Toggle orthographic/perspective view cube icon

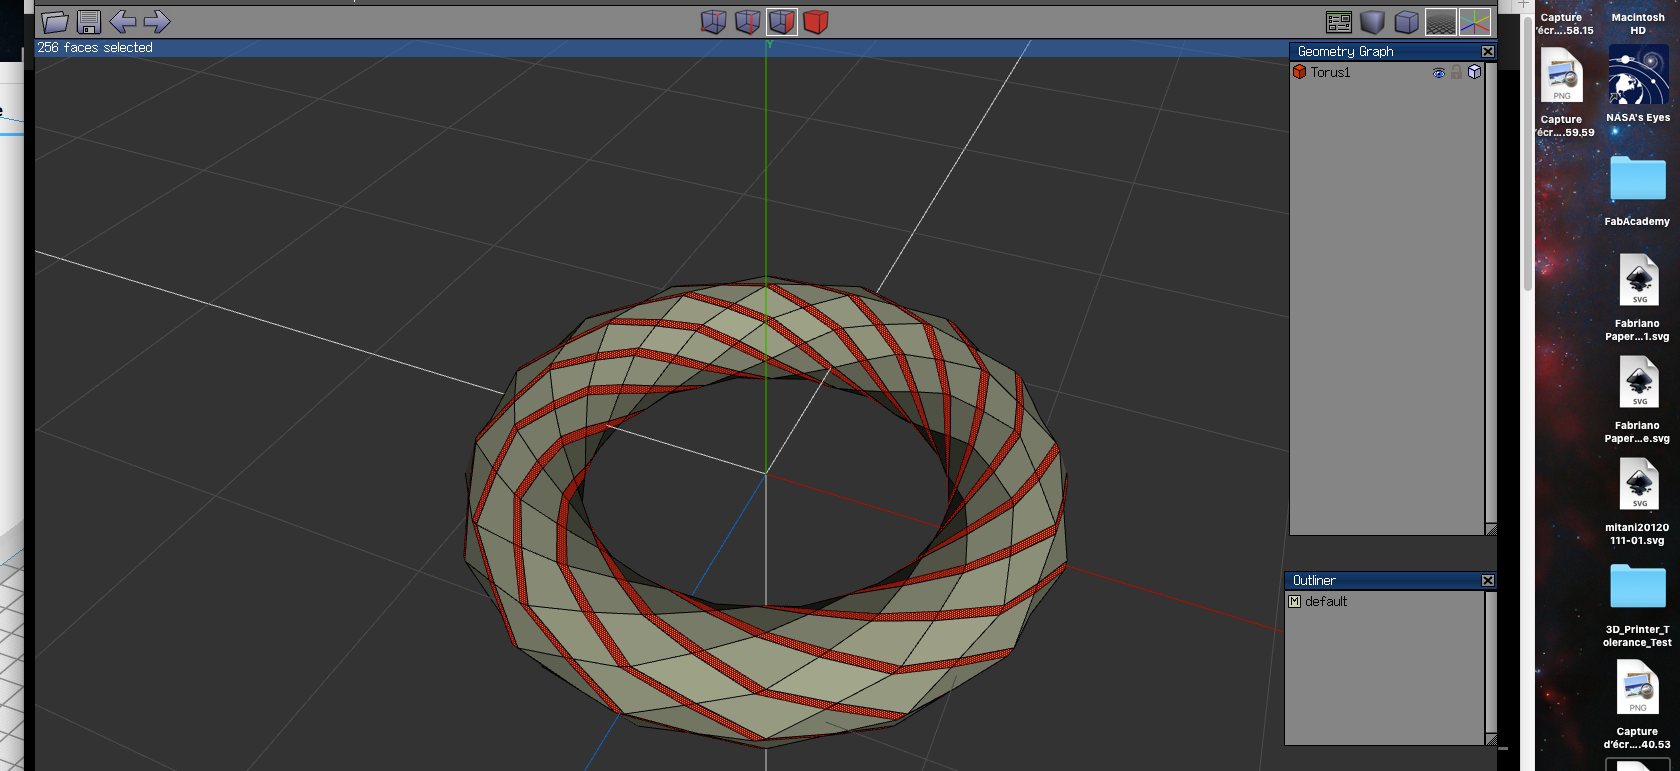pyautogui.click(x=1407, y=22)
